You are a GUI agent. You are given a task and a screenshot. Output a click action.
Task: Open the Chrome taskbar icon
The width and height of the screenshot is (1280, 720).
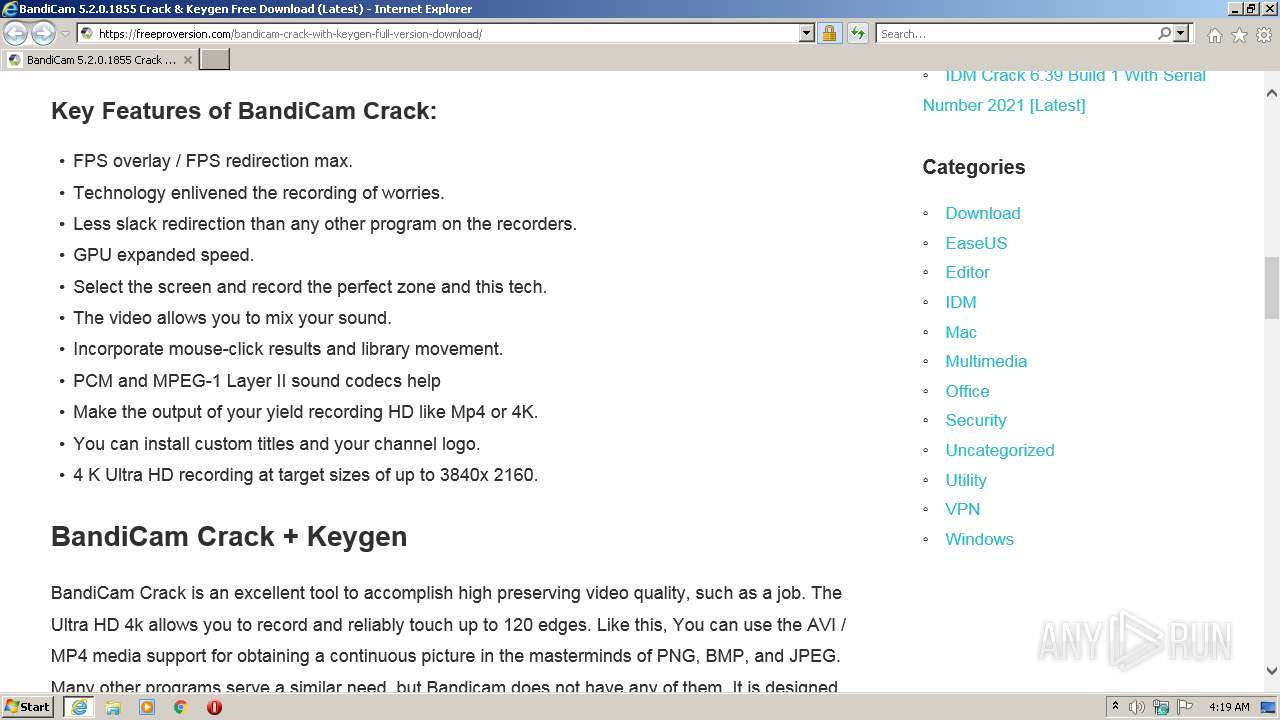pyautogui.click(x=181, y=707)
